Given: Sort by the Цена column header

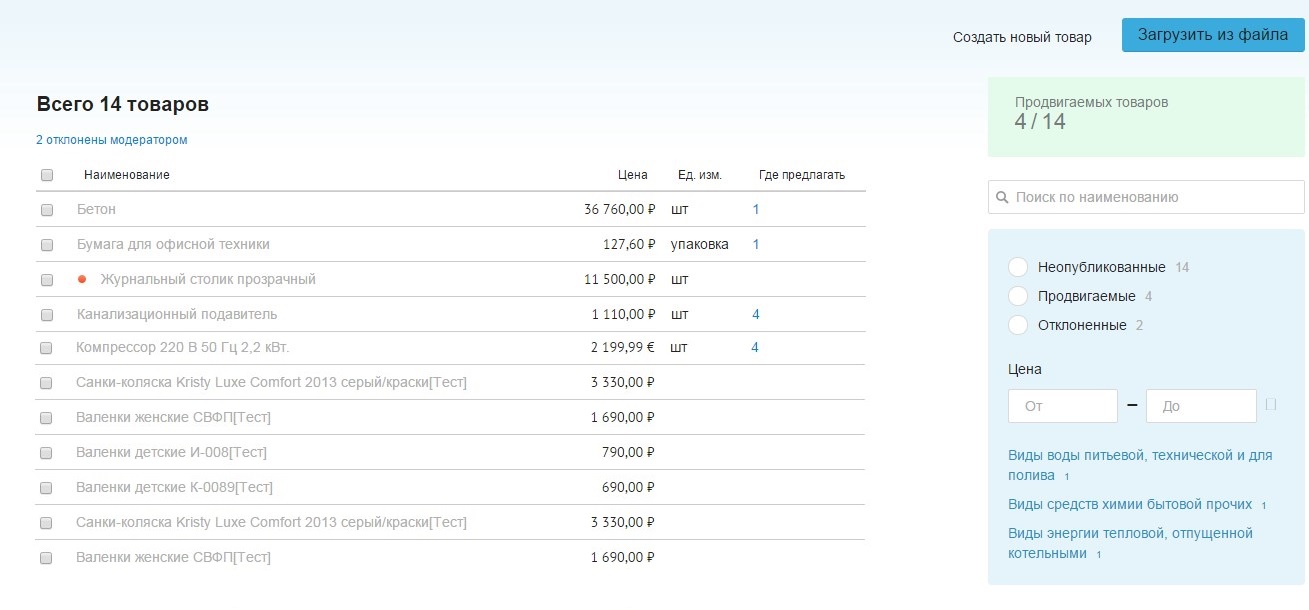Looking at the screenshot, I should tap(632, 175).
